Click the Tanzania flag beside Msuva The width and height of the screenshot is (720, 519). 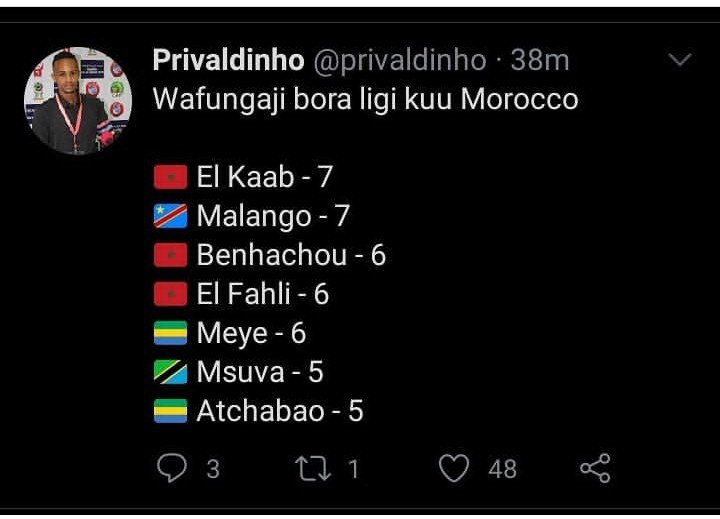coord(171,373)
